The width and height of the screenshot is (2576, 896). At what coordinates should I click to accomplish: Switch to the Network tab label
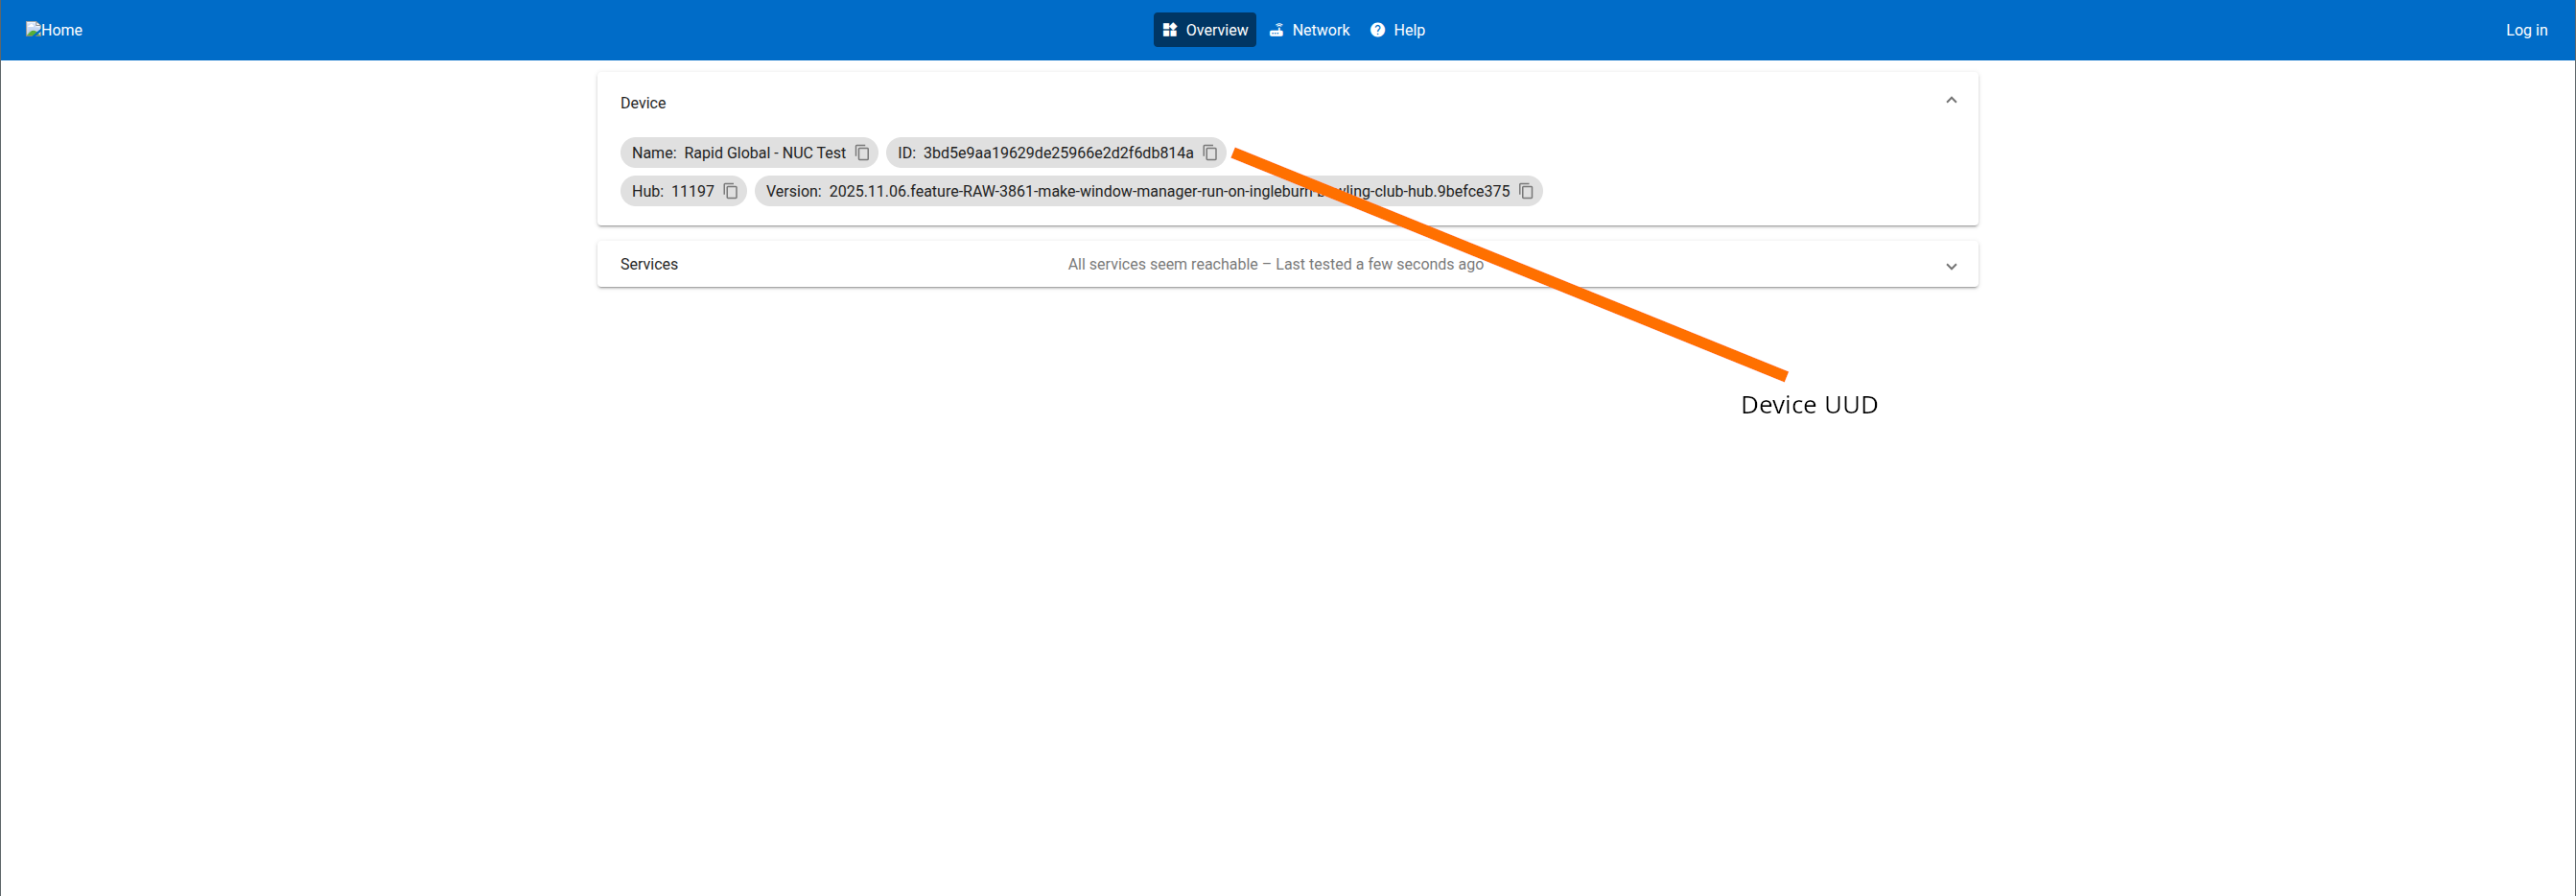pyautogui.click(x=1320, y=30)
